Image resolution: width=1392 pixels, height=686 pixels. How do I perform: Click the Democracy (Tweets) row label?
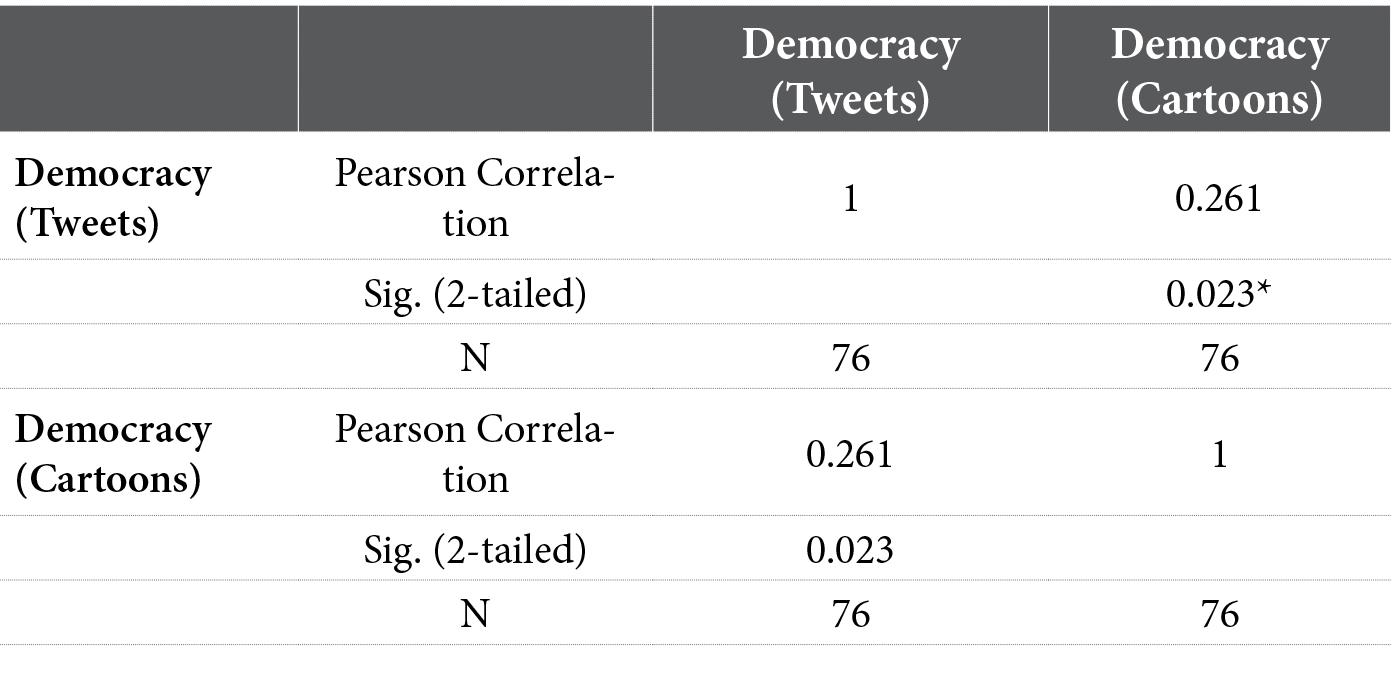pos(113,198)
